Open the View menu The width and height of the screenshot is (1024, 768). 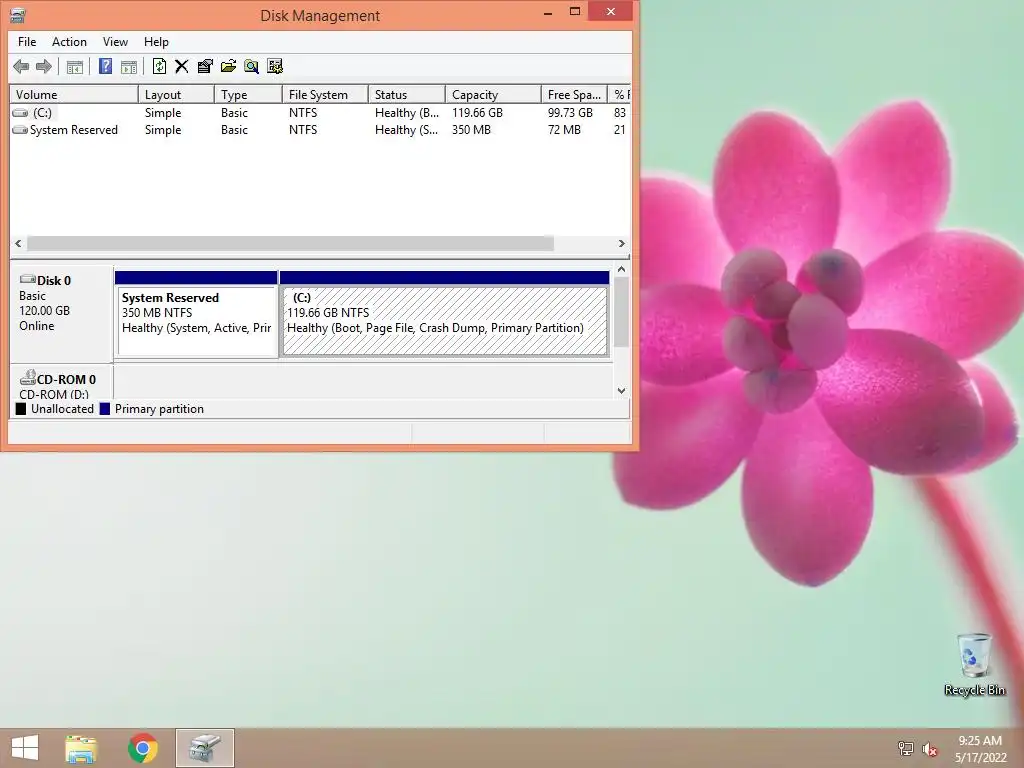115,42
